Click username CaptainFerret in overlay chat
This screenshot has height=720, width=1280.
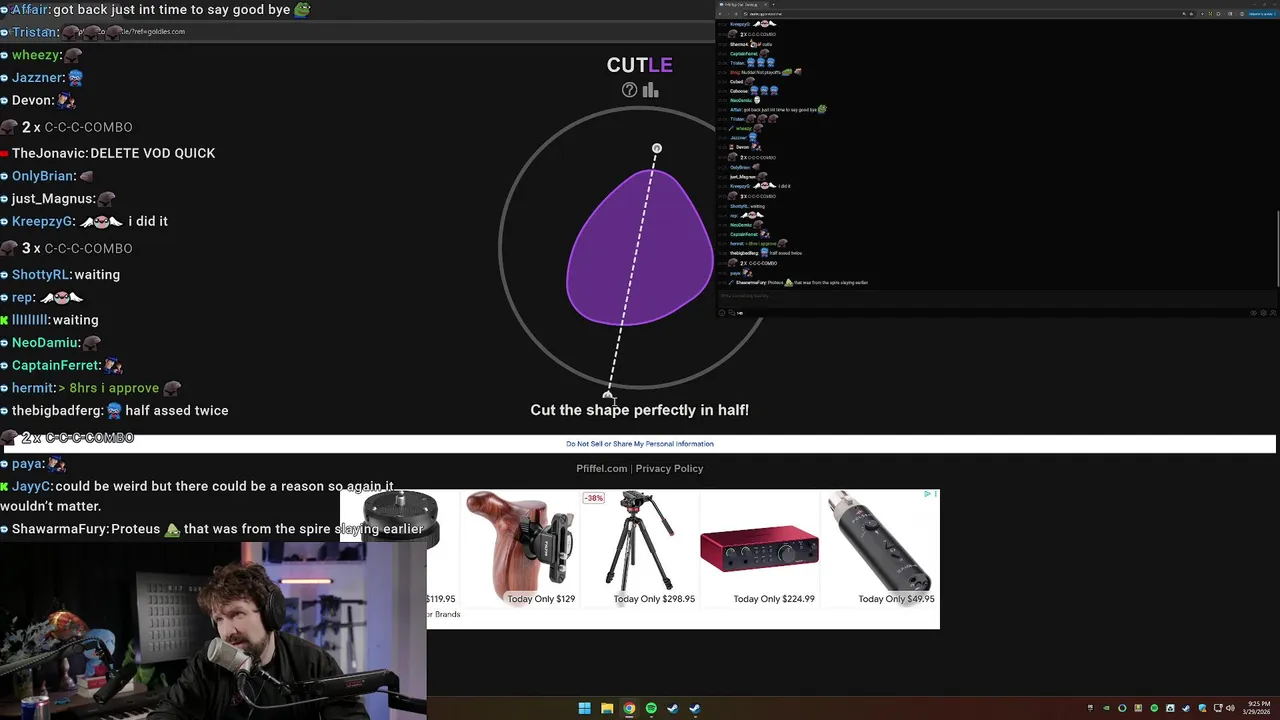[x=55, y=366]
